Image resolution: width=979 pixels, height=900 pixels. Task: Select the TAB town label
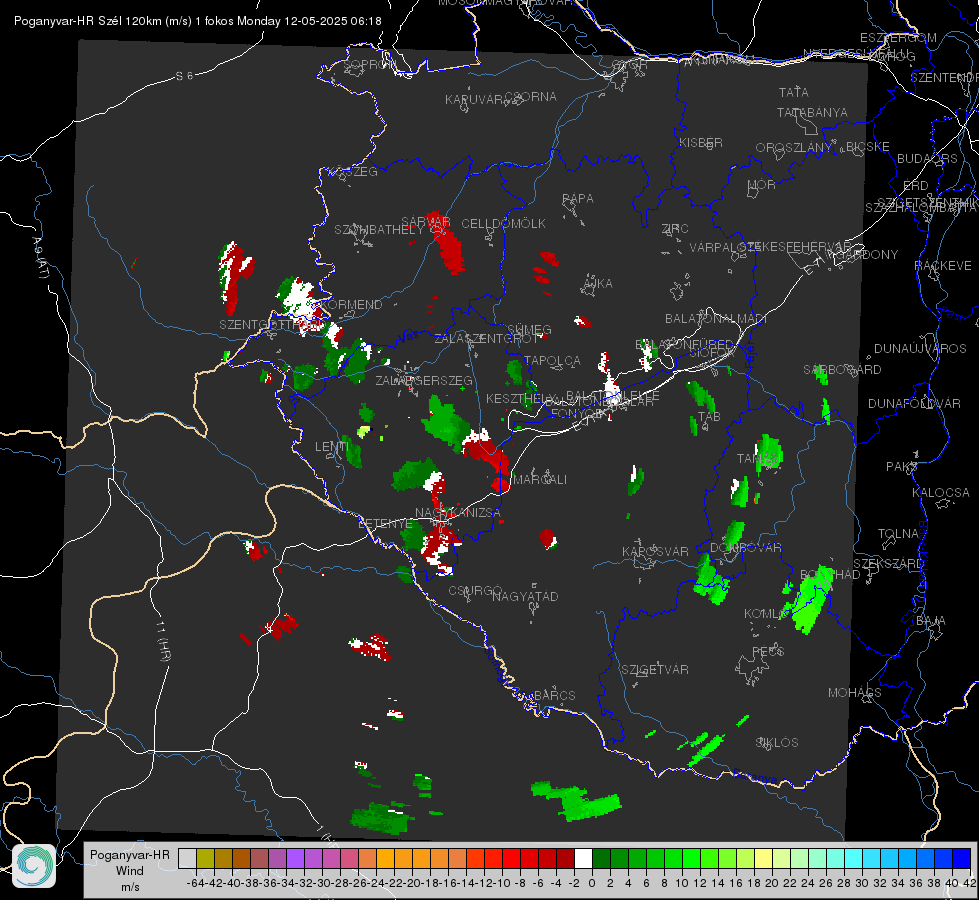tap(709, 417)
